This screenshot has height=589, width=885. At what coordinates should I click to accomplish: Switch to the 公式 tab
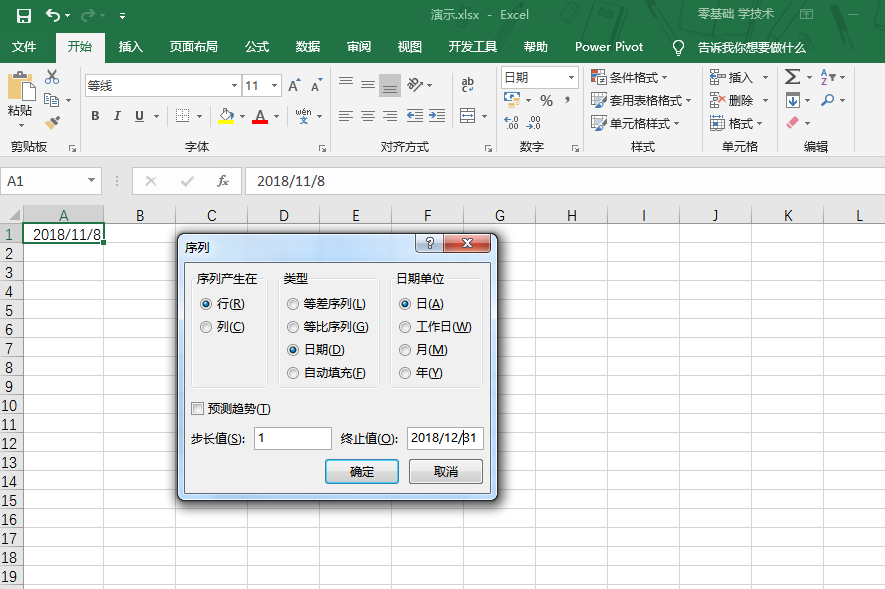(x=257, y=47)
